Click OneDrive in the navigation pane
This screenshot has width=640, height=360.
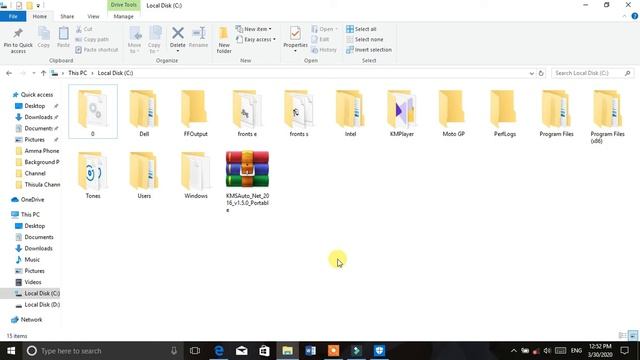pyautogui.click(x=28, y=200)
